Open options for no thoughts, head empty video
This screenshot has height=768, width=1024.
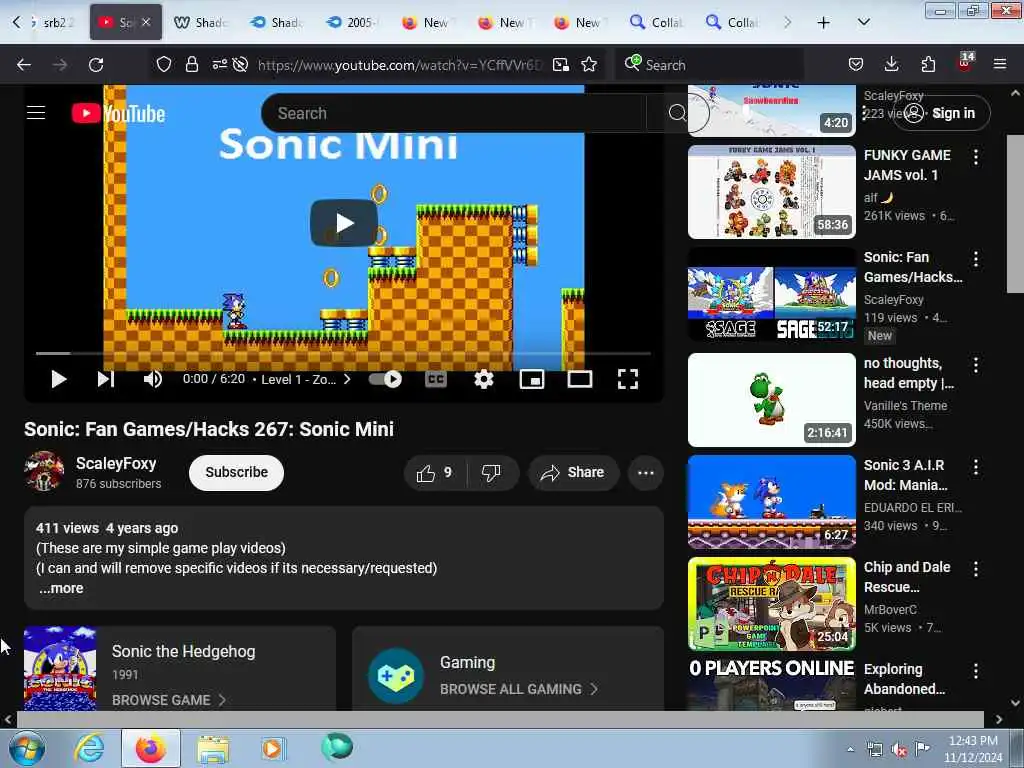976,364
